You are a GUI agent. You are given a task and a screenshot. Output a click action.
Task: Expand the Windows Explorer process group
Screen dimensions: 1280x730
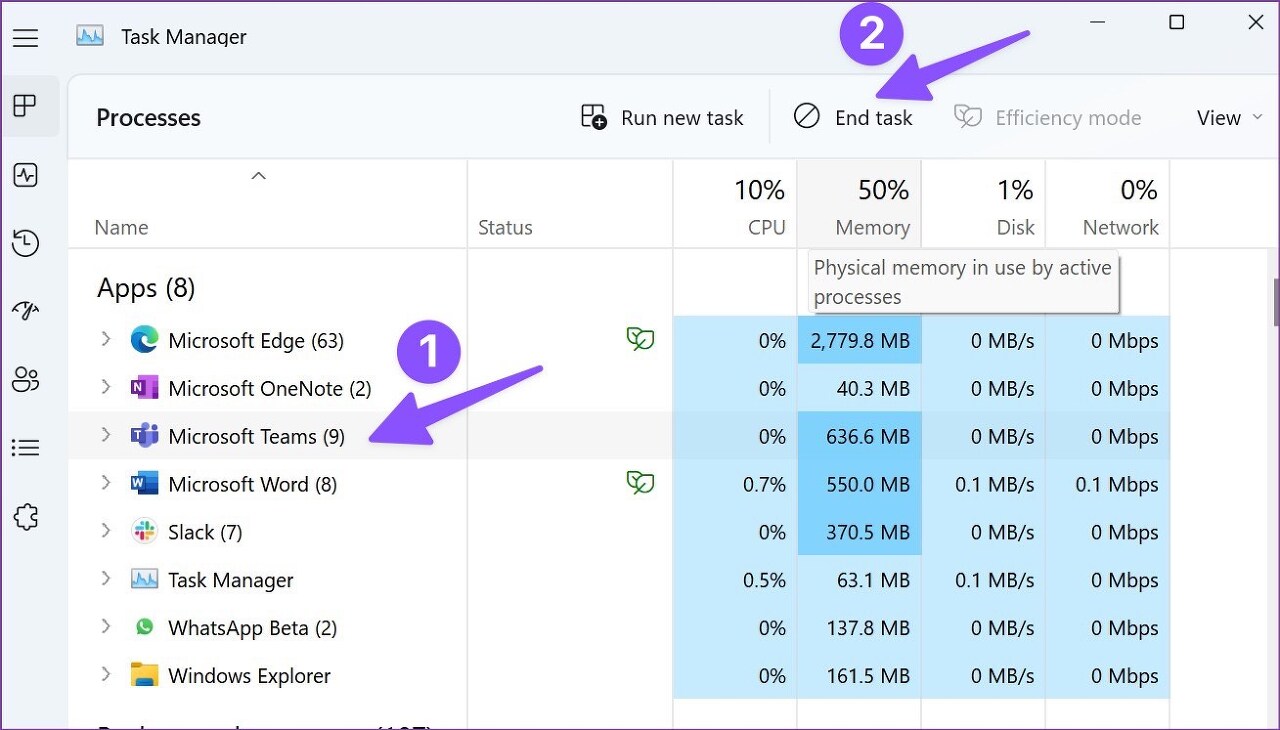[105, 676]
